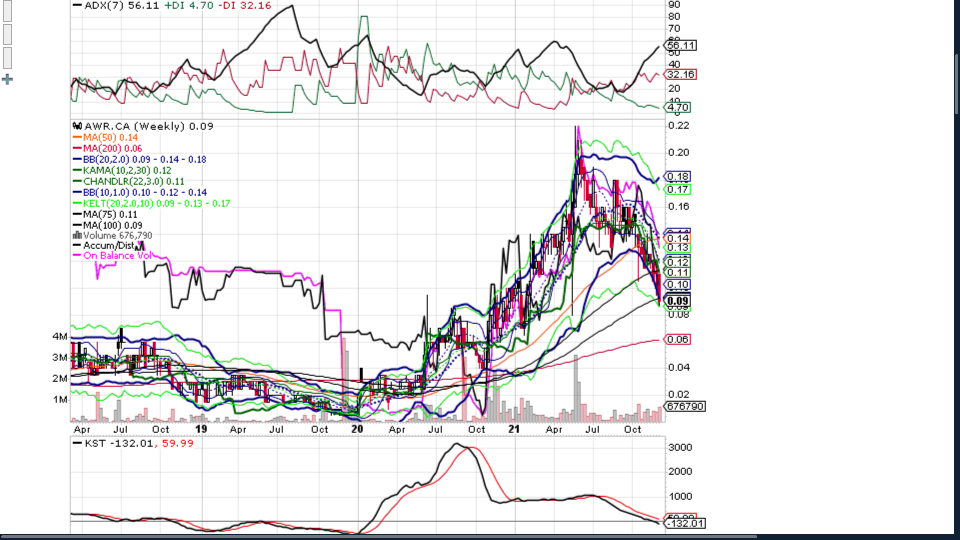960x540 pixels.
Task: Click the 0.22 price axis label
Action: [677, 126]
